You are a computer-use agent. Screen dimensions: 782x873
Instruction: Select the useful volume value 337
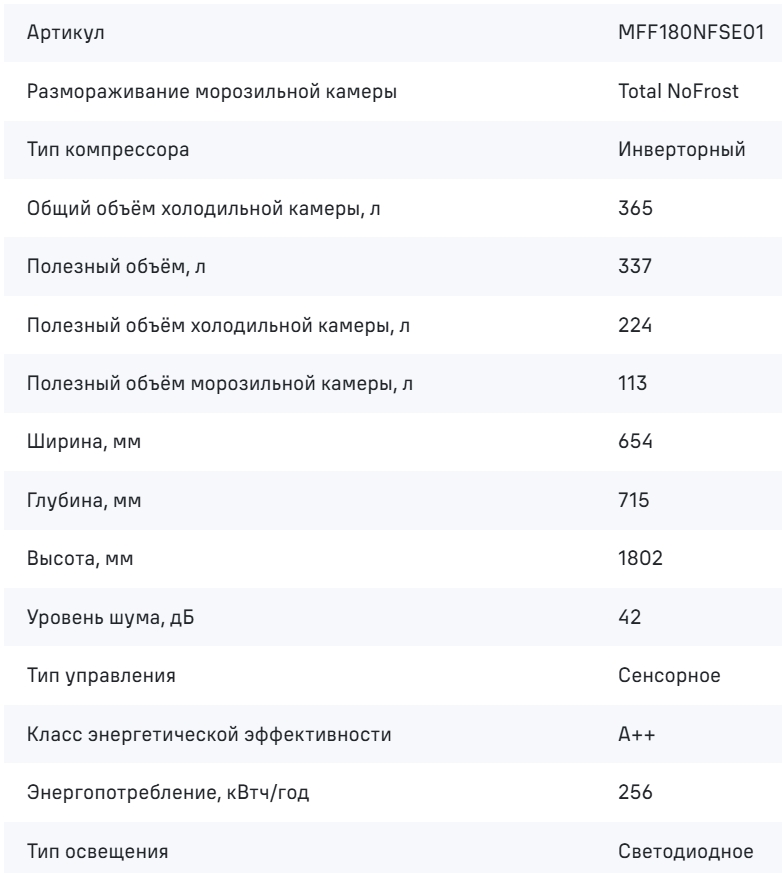pos(635,266)
